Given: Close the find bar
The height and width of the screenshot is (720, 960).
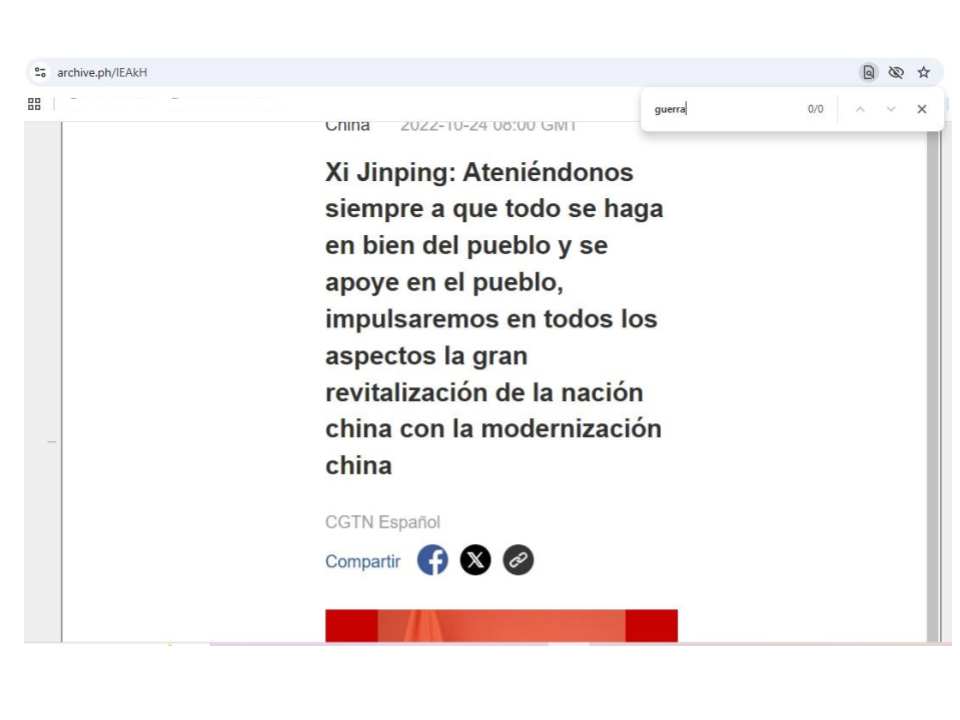Looking at the screenshot, I should 922,109.
